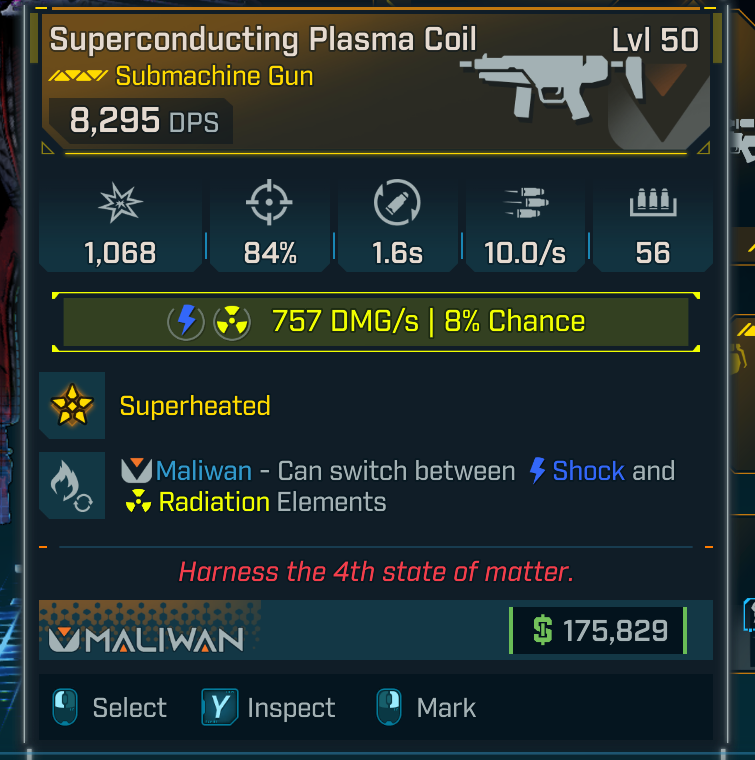Click the damage starburst stat icon
This screenshot has height=760, width=755.
(121, 206)
